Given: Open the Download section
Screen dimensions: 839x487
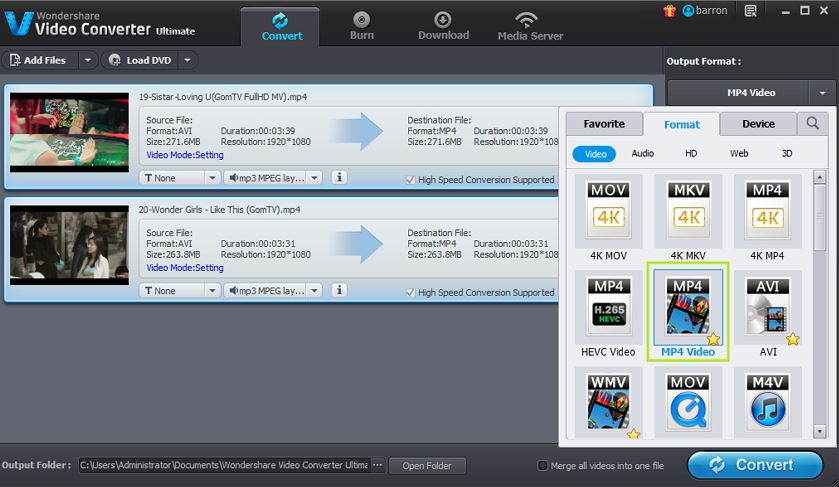Looking at the screenshot, I should pos(443,26).
